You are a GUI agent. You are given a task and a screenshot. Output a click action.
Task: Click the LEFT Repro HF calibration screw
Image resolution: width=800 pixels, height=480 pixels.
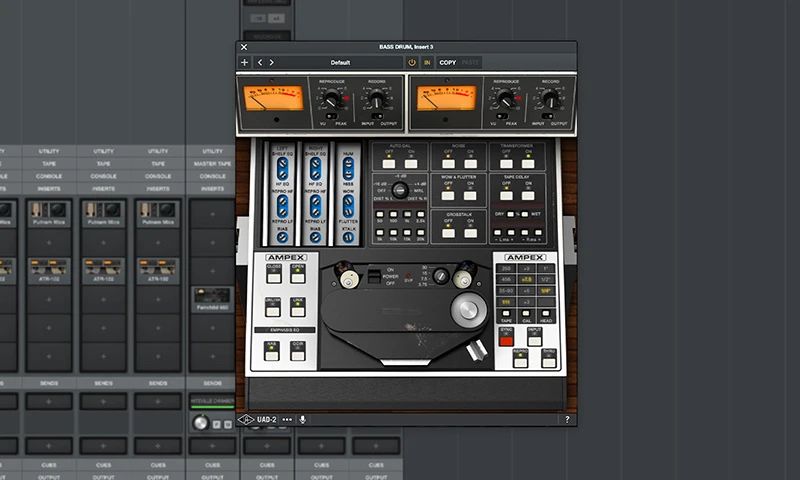[282, 203]
